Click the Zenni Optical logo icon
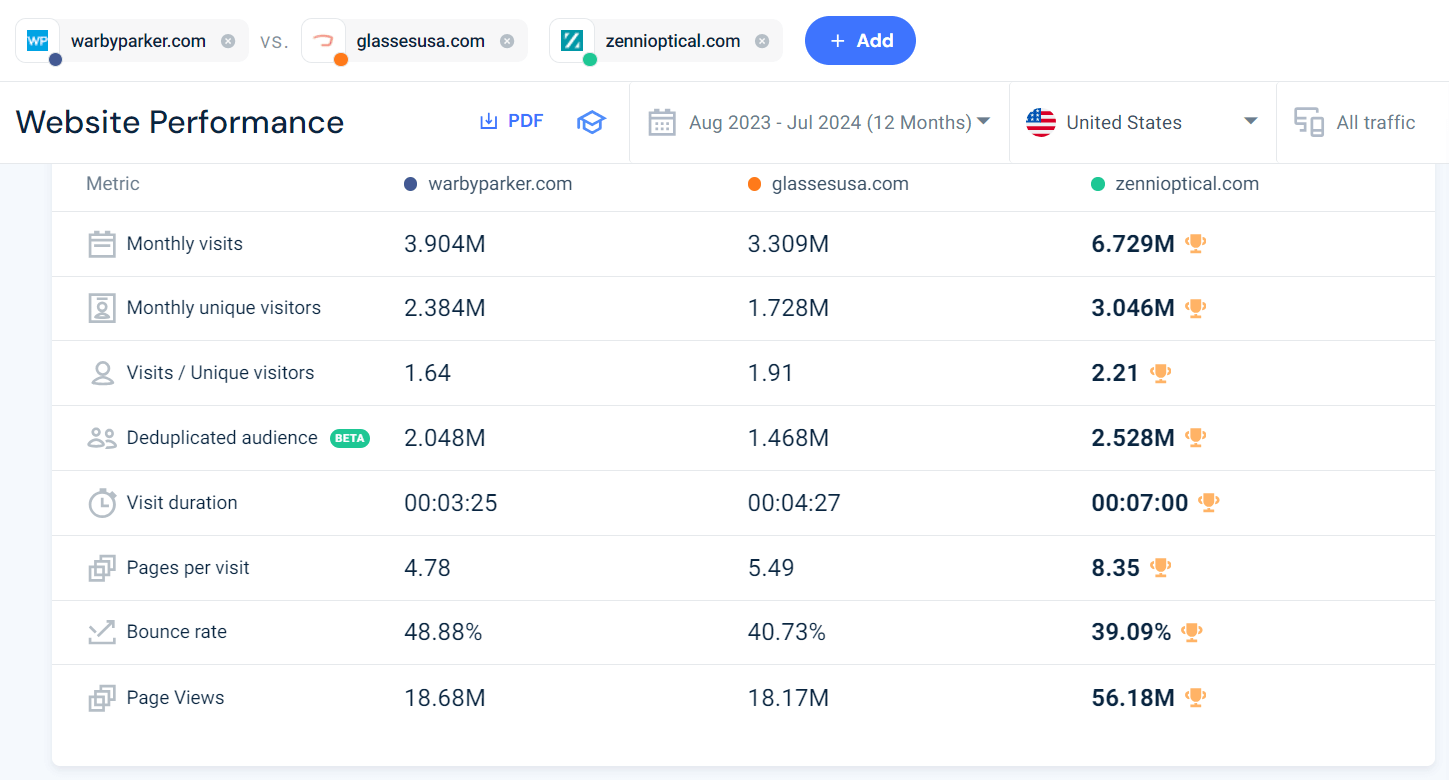The width and height of the screenshot is (1449, 780). pyautogui.click(x=572, y=41)
